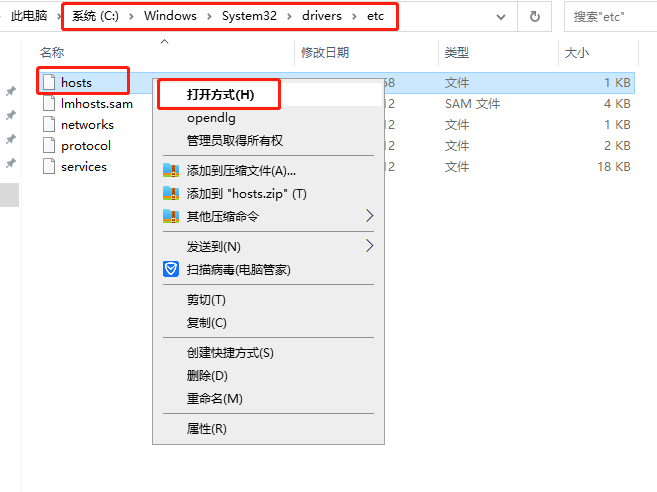Viewport: 657px width, 492px height.
Task: Go to System32 folder in breadcrumb
Action: pyautogui.click(x=249, y=16)
